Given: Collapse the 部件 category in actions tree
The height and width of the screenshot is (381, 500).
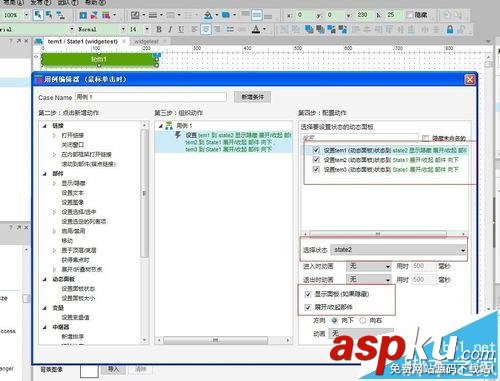Looking at the screenshot, I should 45,174.
